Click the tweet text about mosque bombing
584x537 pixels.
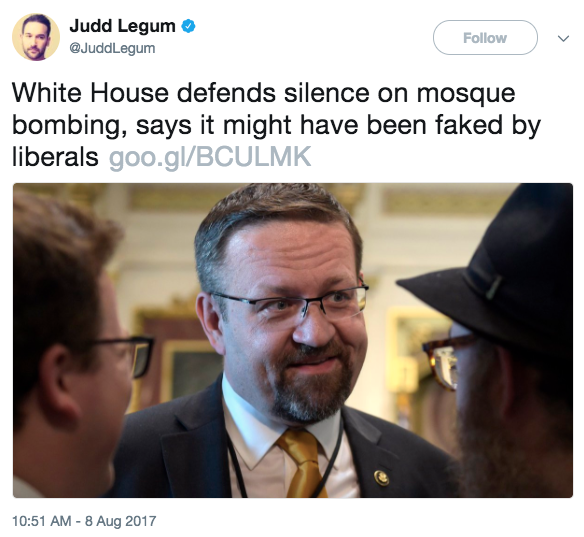coord(276,125)
